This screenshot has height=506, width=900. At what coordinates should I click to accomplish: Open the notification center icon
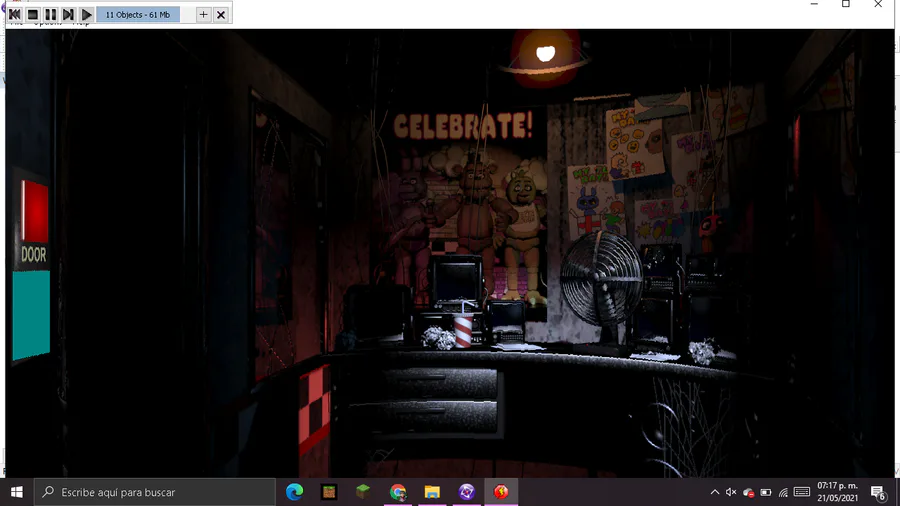click(x=878, y=492)
